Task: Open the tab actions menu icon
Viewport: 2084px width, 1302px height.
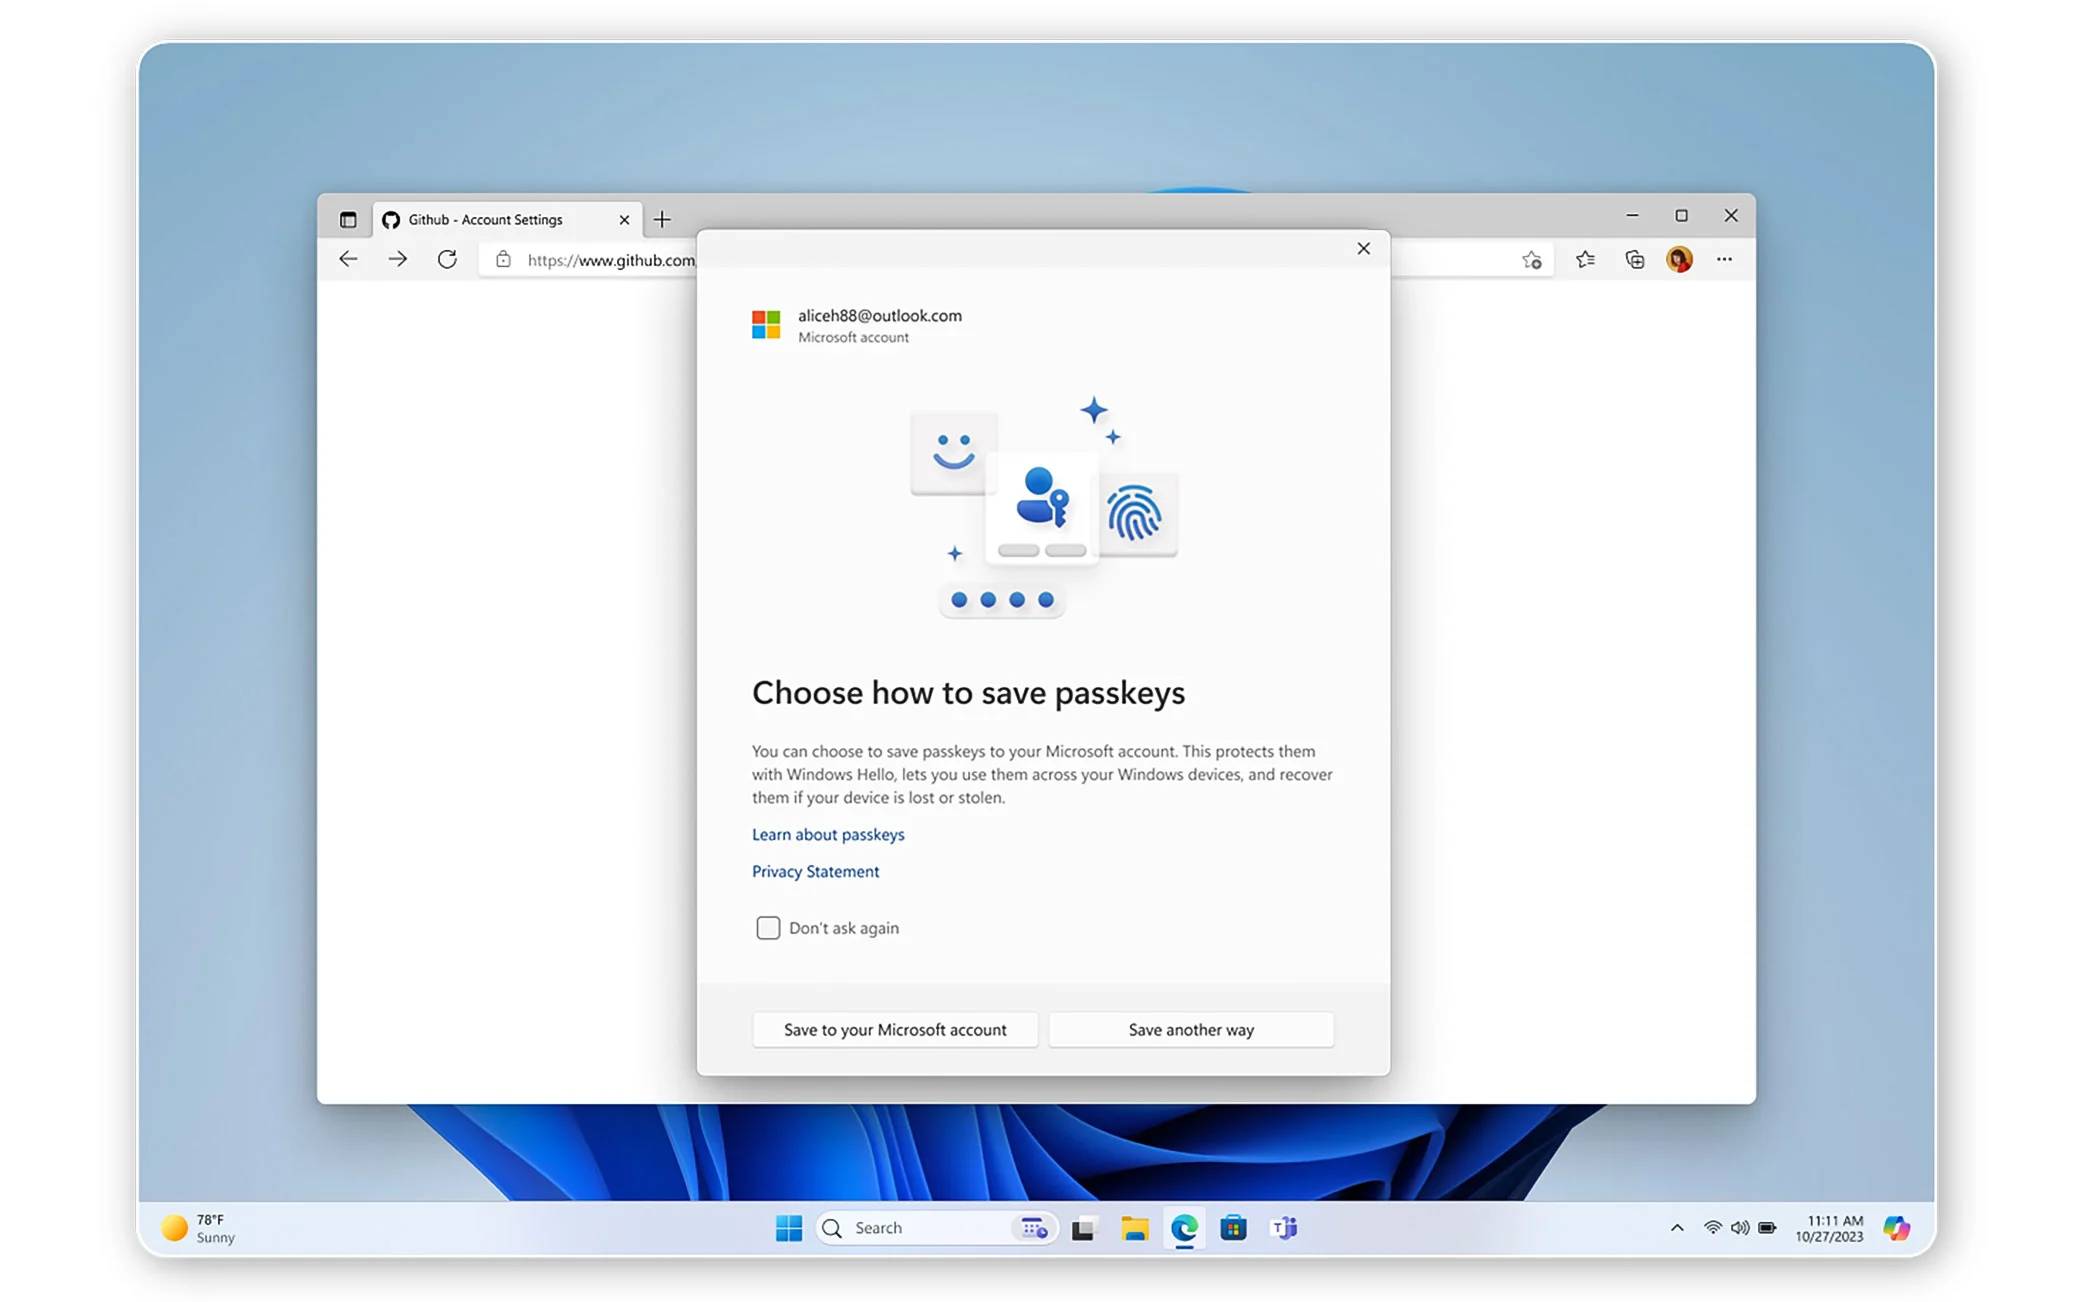Action: (x=348, y=220)
